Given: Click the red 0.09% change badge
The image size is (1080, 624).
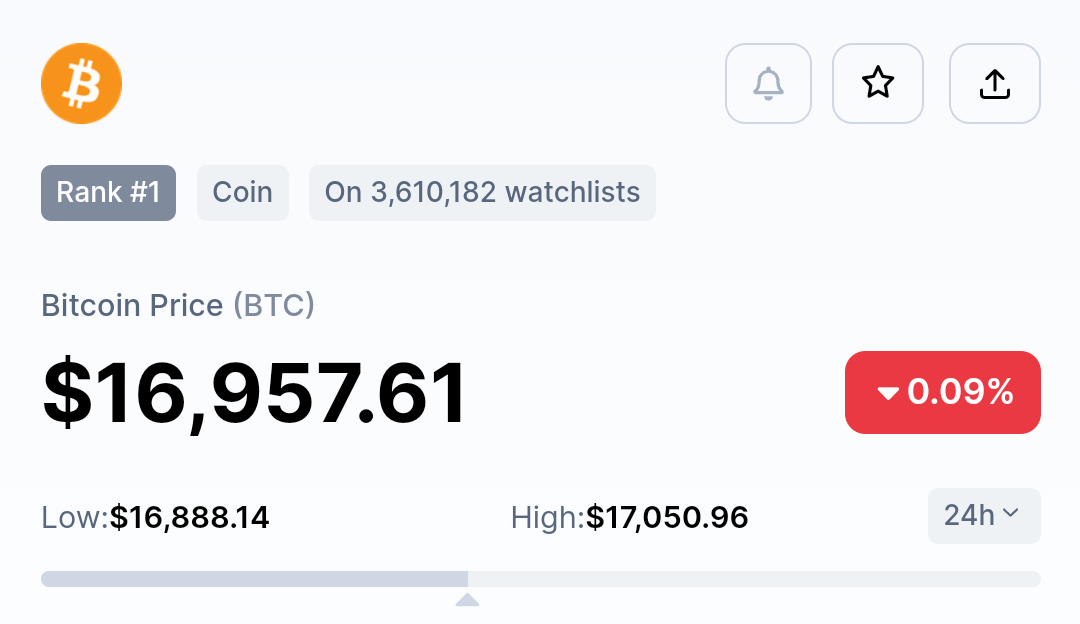Looking at the screenshot, I should click(942, 393).
